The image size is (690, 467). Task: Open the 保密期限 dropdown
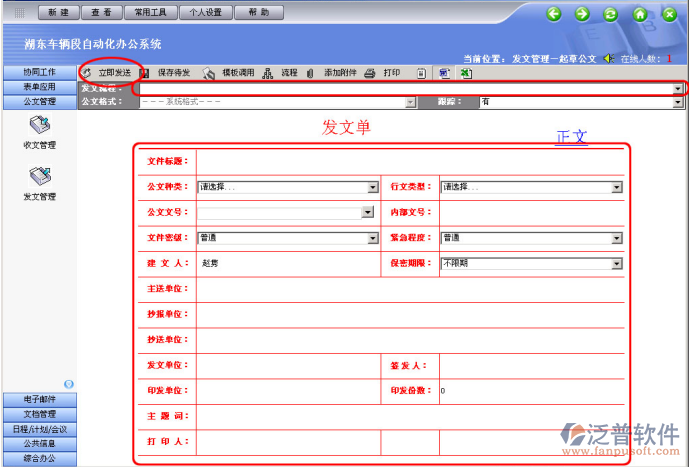pos(616,264)
